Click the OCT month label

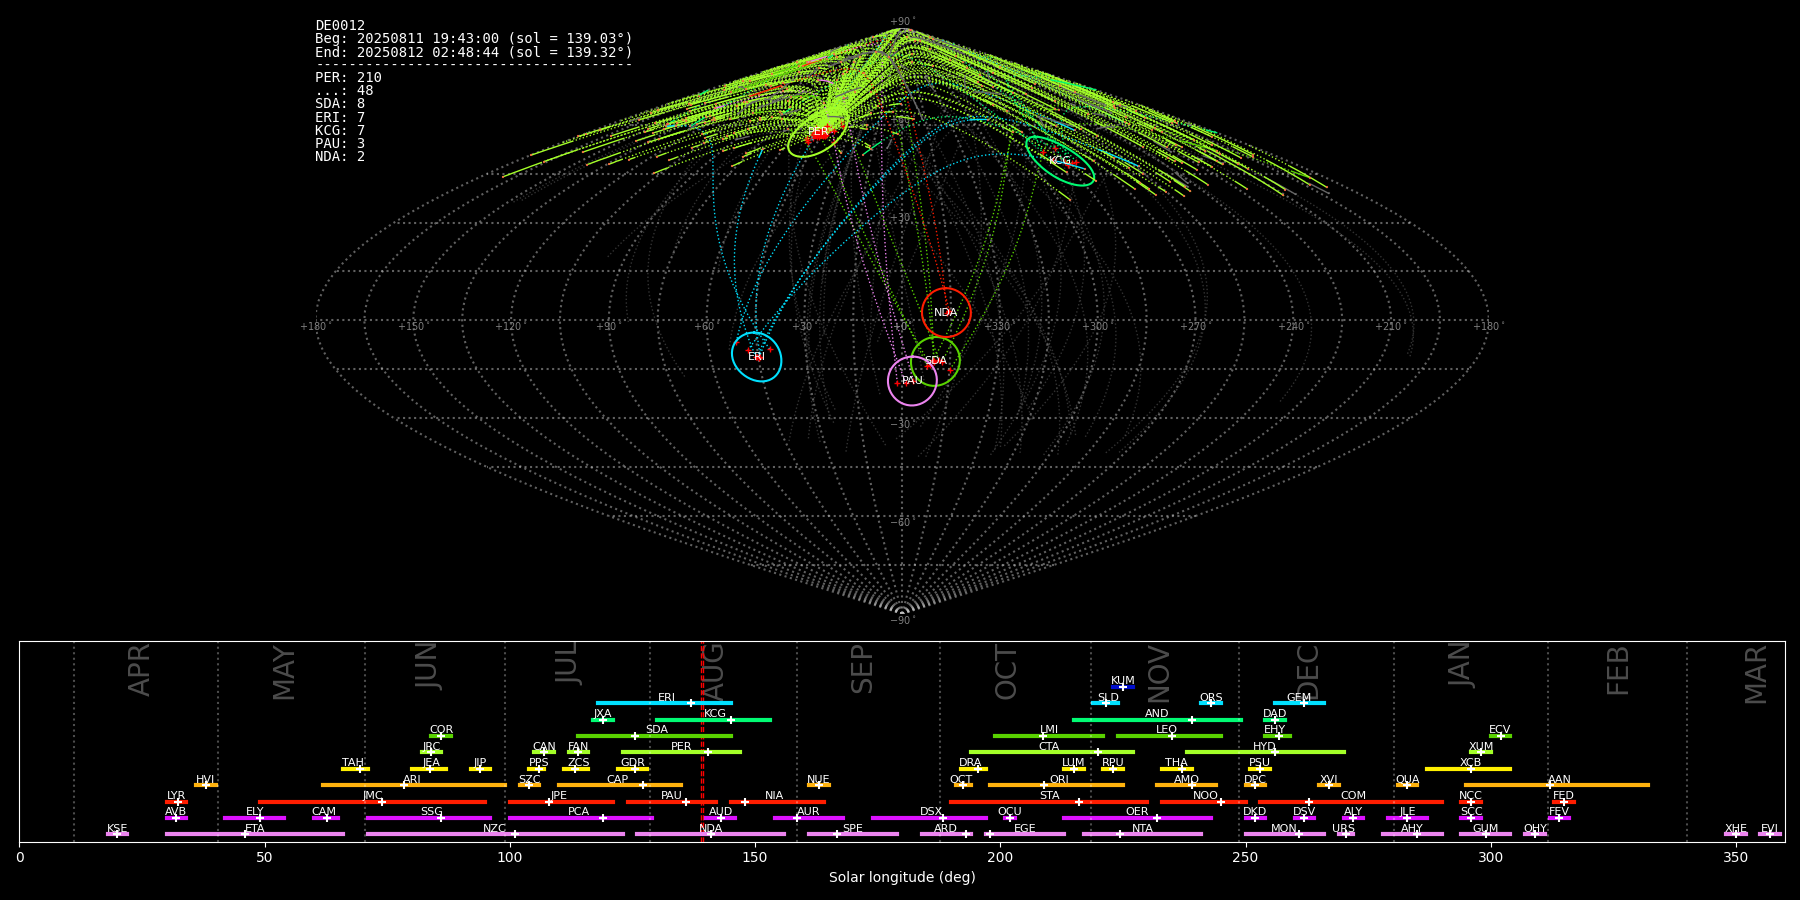tap(1006, 672)
